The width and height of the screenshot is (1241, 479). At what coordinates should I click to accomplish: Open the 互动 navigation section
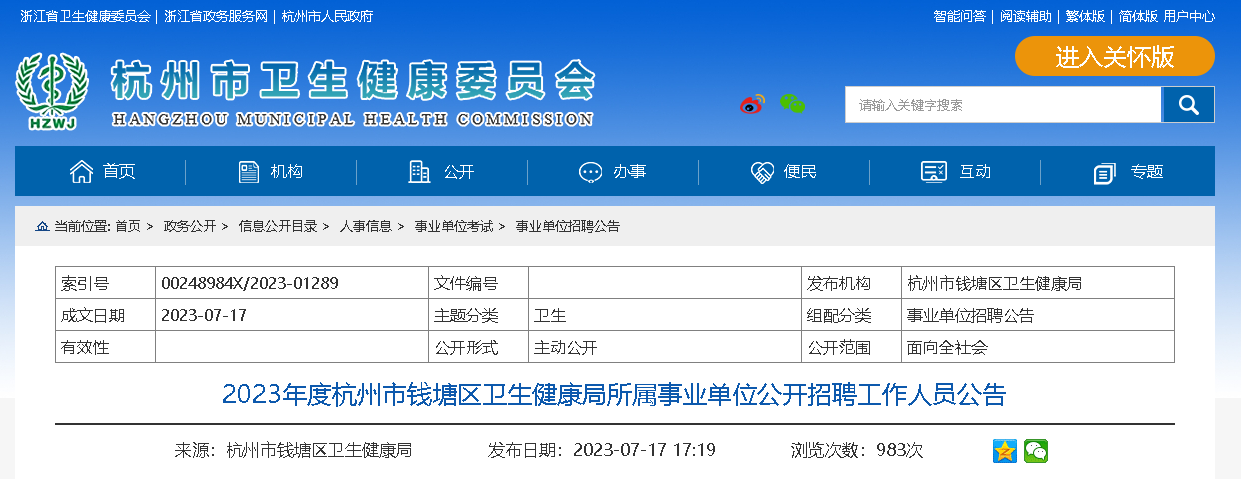tap(956, 172)
